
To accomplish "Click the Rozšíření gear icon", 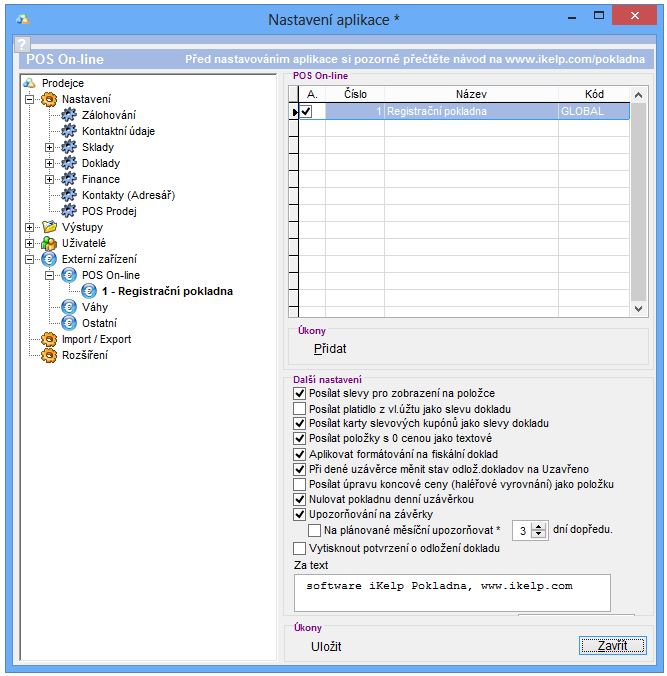I will (48, 355).
